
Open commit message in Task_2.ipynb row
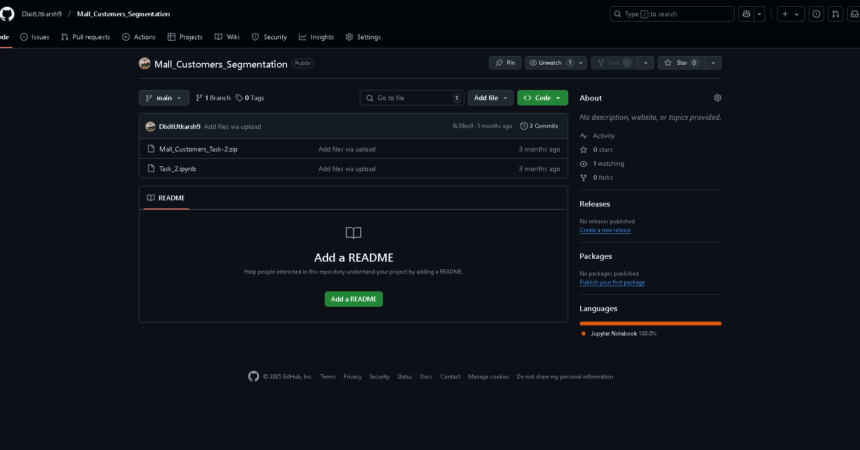(347, 169)
